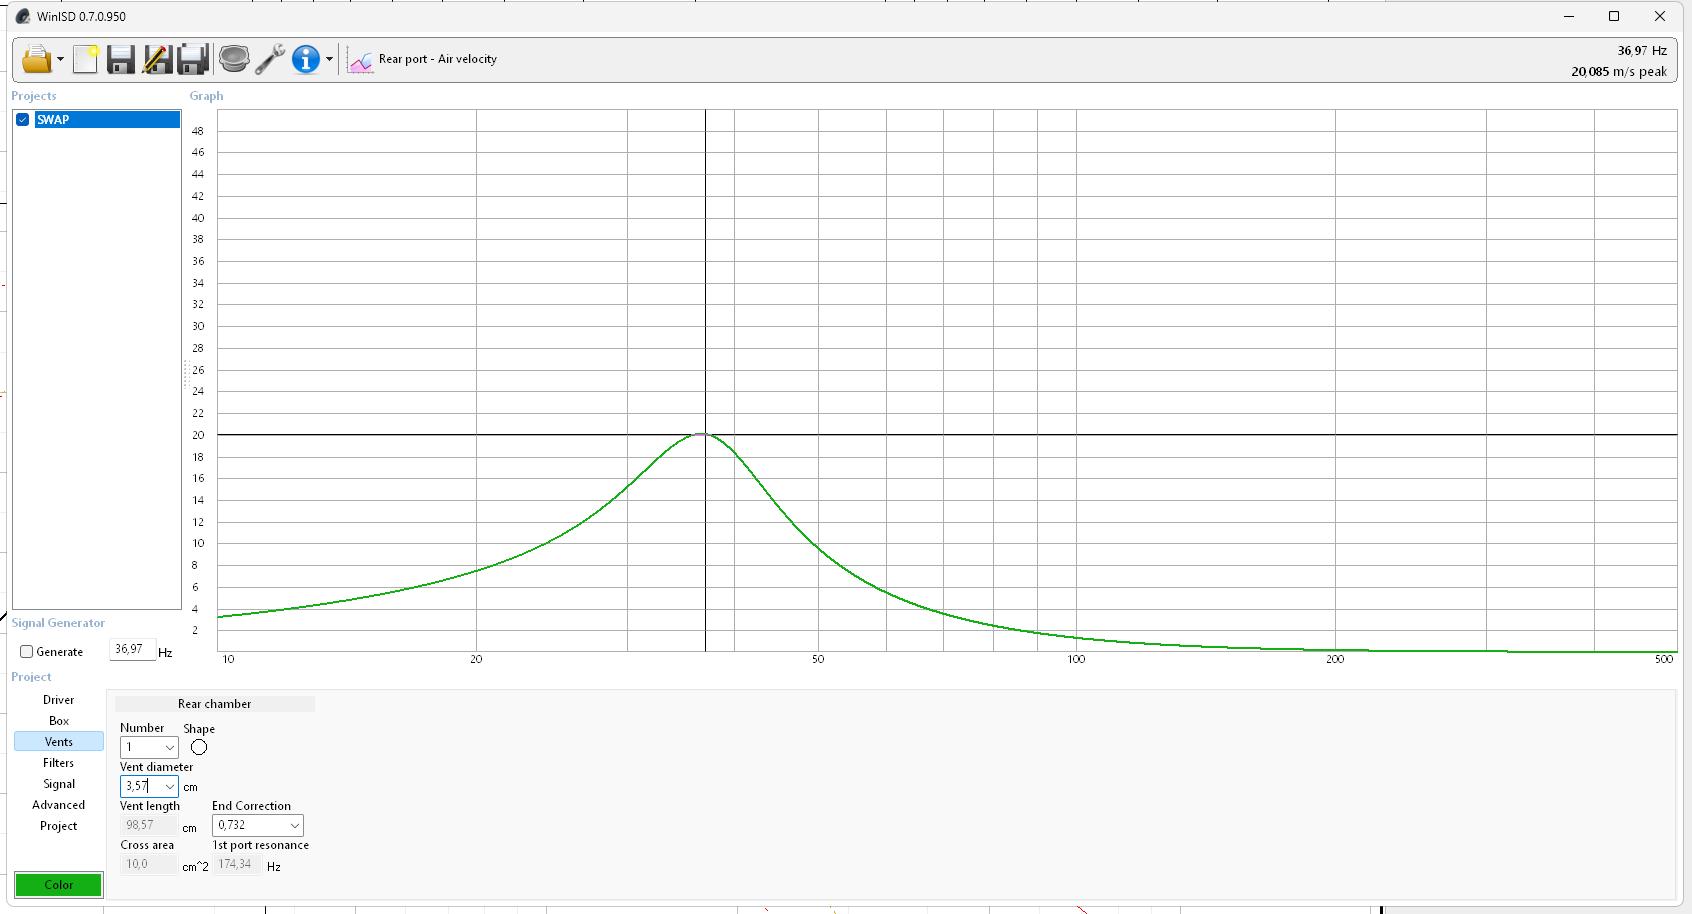Screen dimensions: 1692x914
Task: Open the Advanced tab
Action: pos(58,805)
